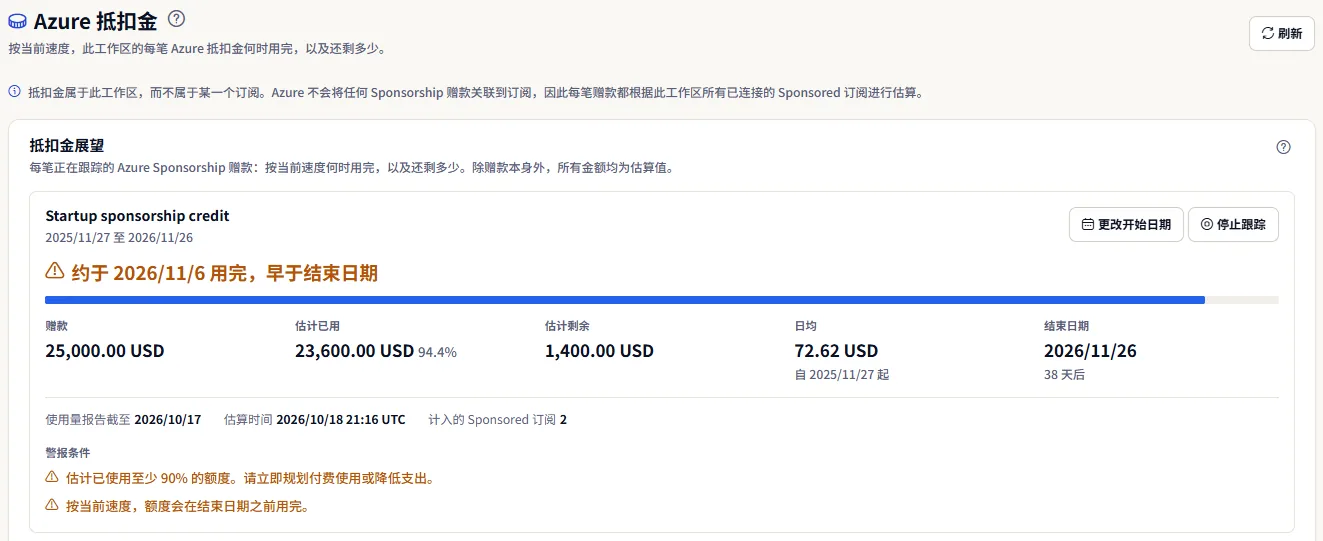The height and width of the screenshot is (541, 1323).
Task: Click the 使用量报告截至 2026/10/17 text
Action: (123, 420)
